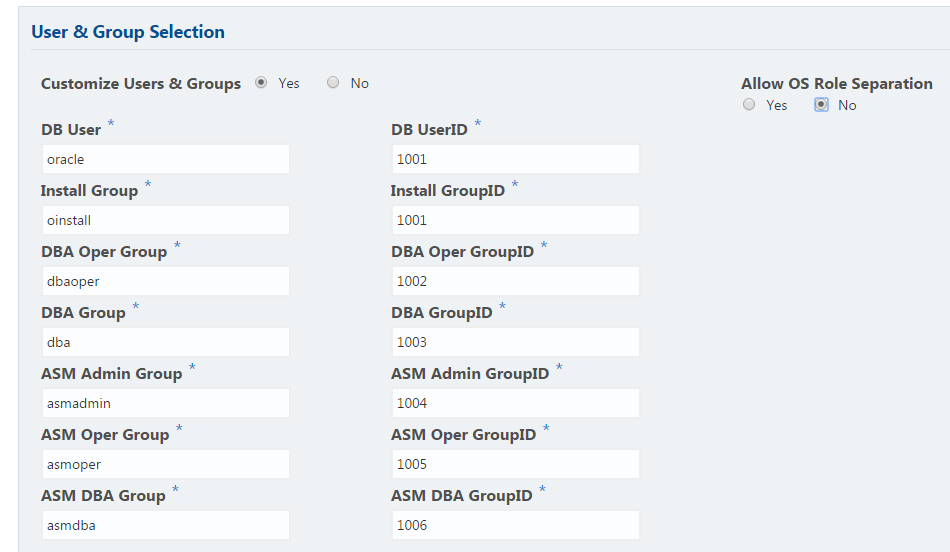Viewport: 950px width, 552px height.
Task: Click the Install GroupID input field
Action: 515,220
